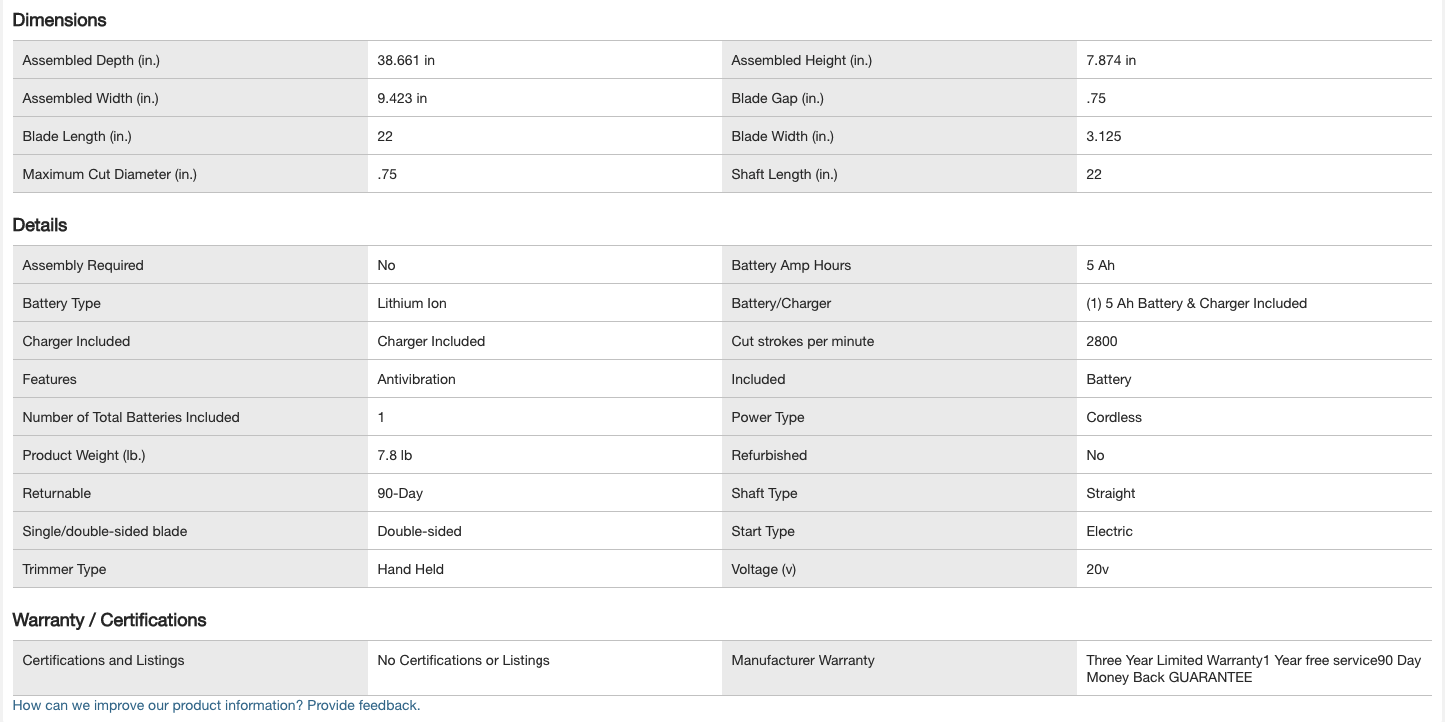
Task: Click the Trimmer Type value Hand Held
Action: 410,569
